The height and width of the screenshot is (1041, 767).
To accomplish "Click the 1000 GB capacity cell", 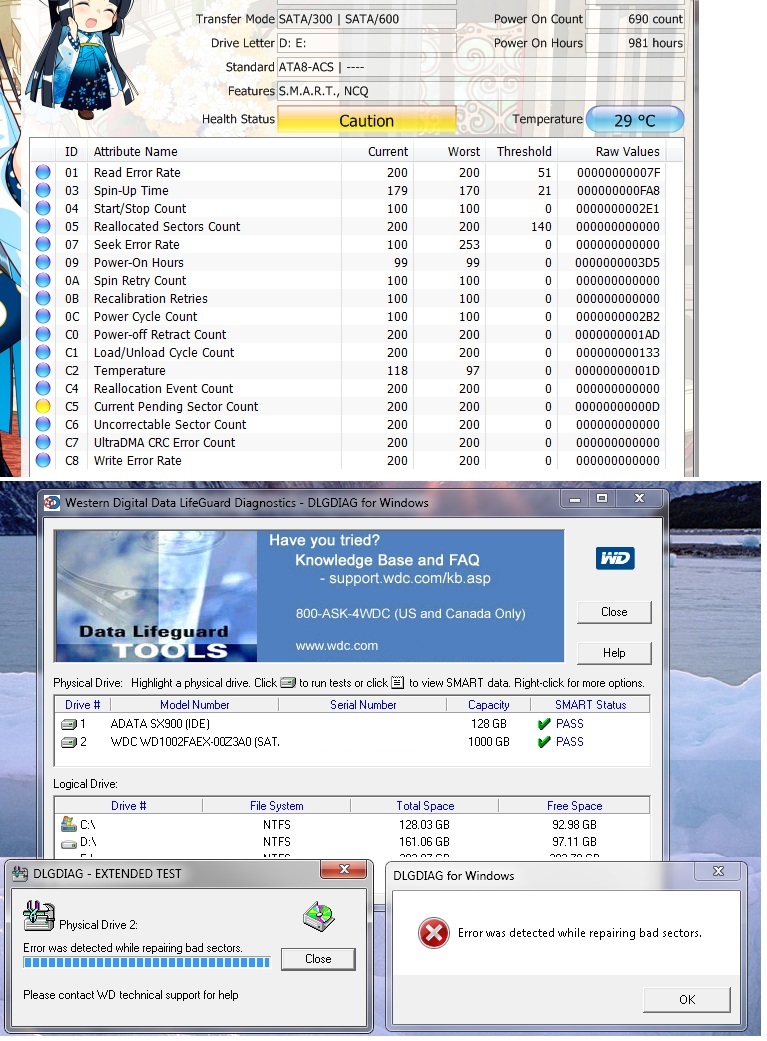I will (489, 742).
